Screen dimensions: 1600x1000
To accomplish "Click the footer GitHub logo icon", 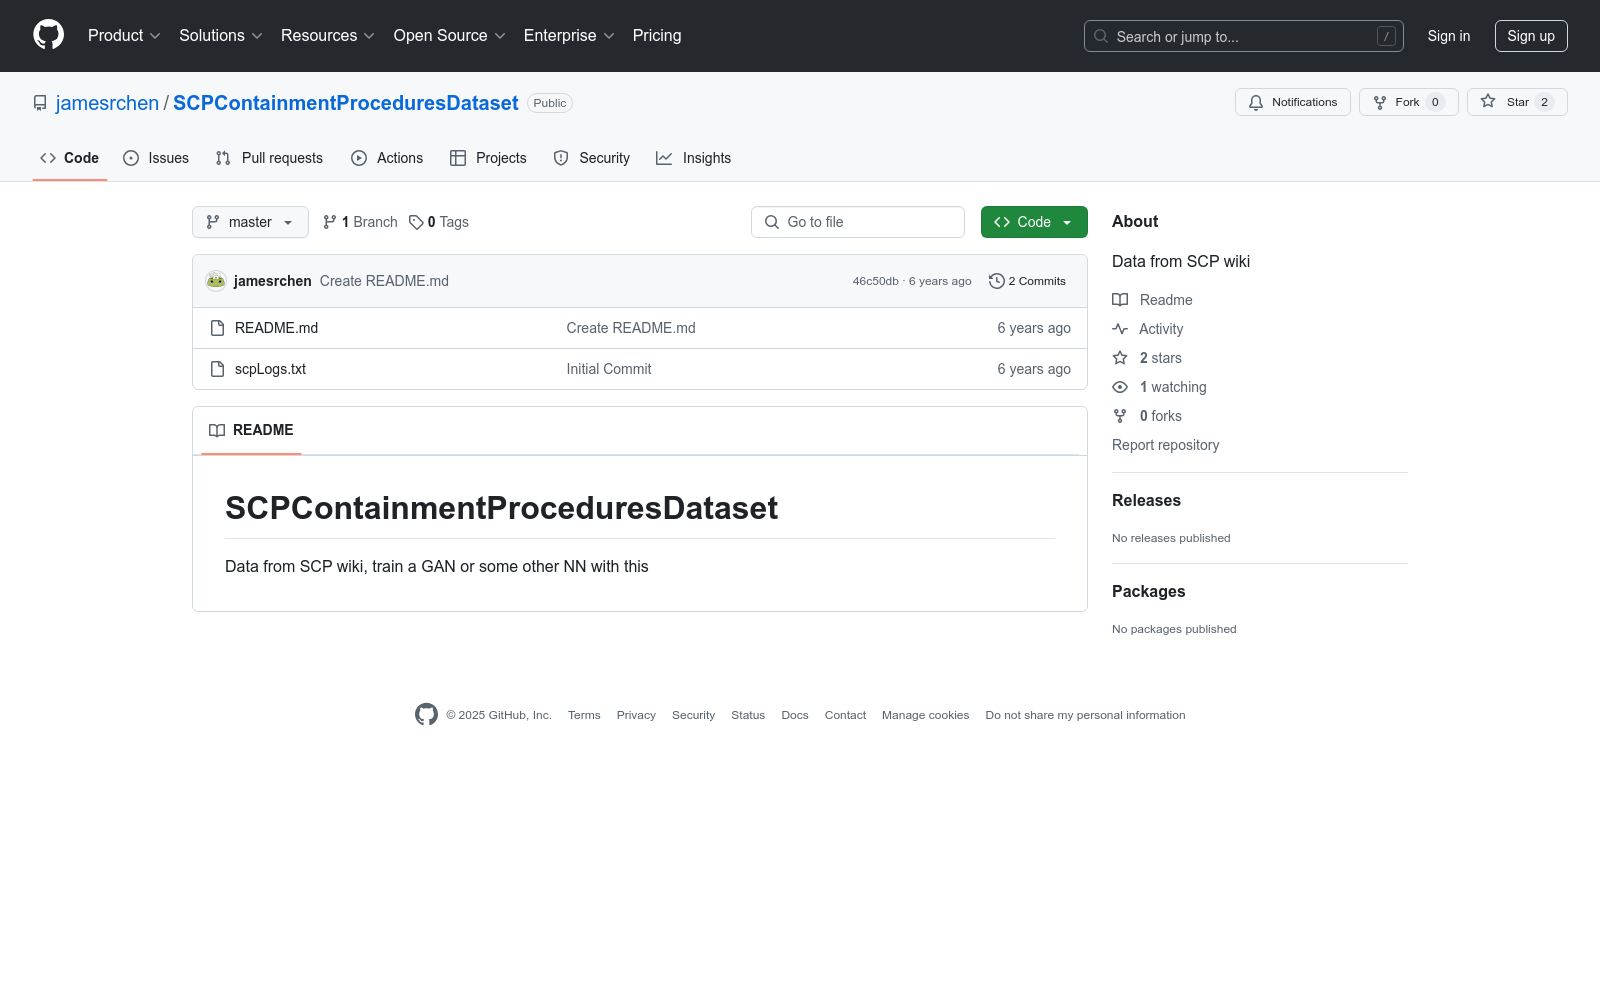I will pyautogui.click(x=426, y=714).
